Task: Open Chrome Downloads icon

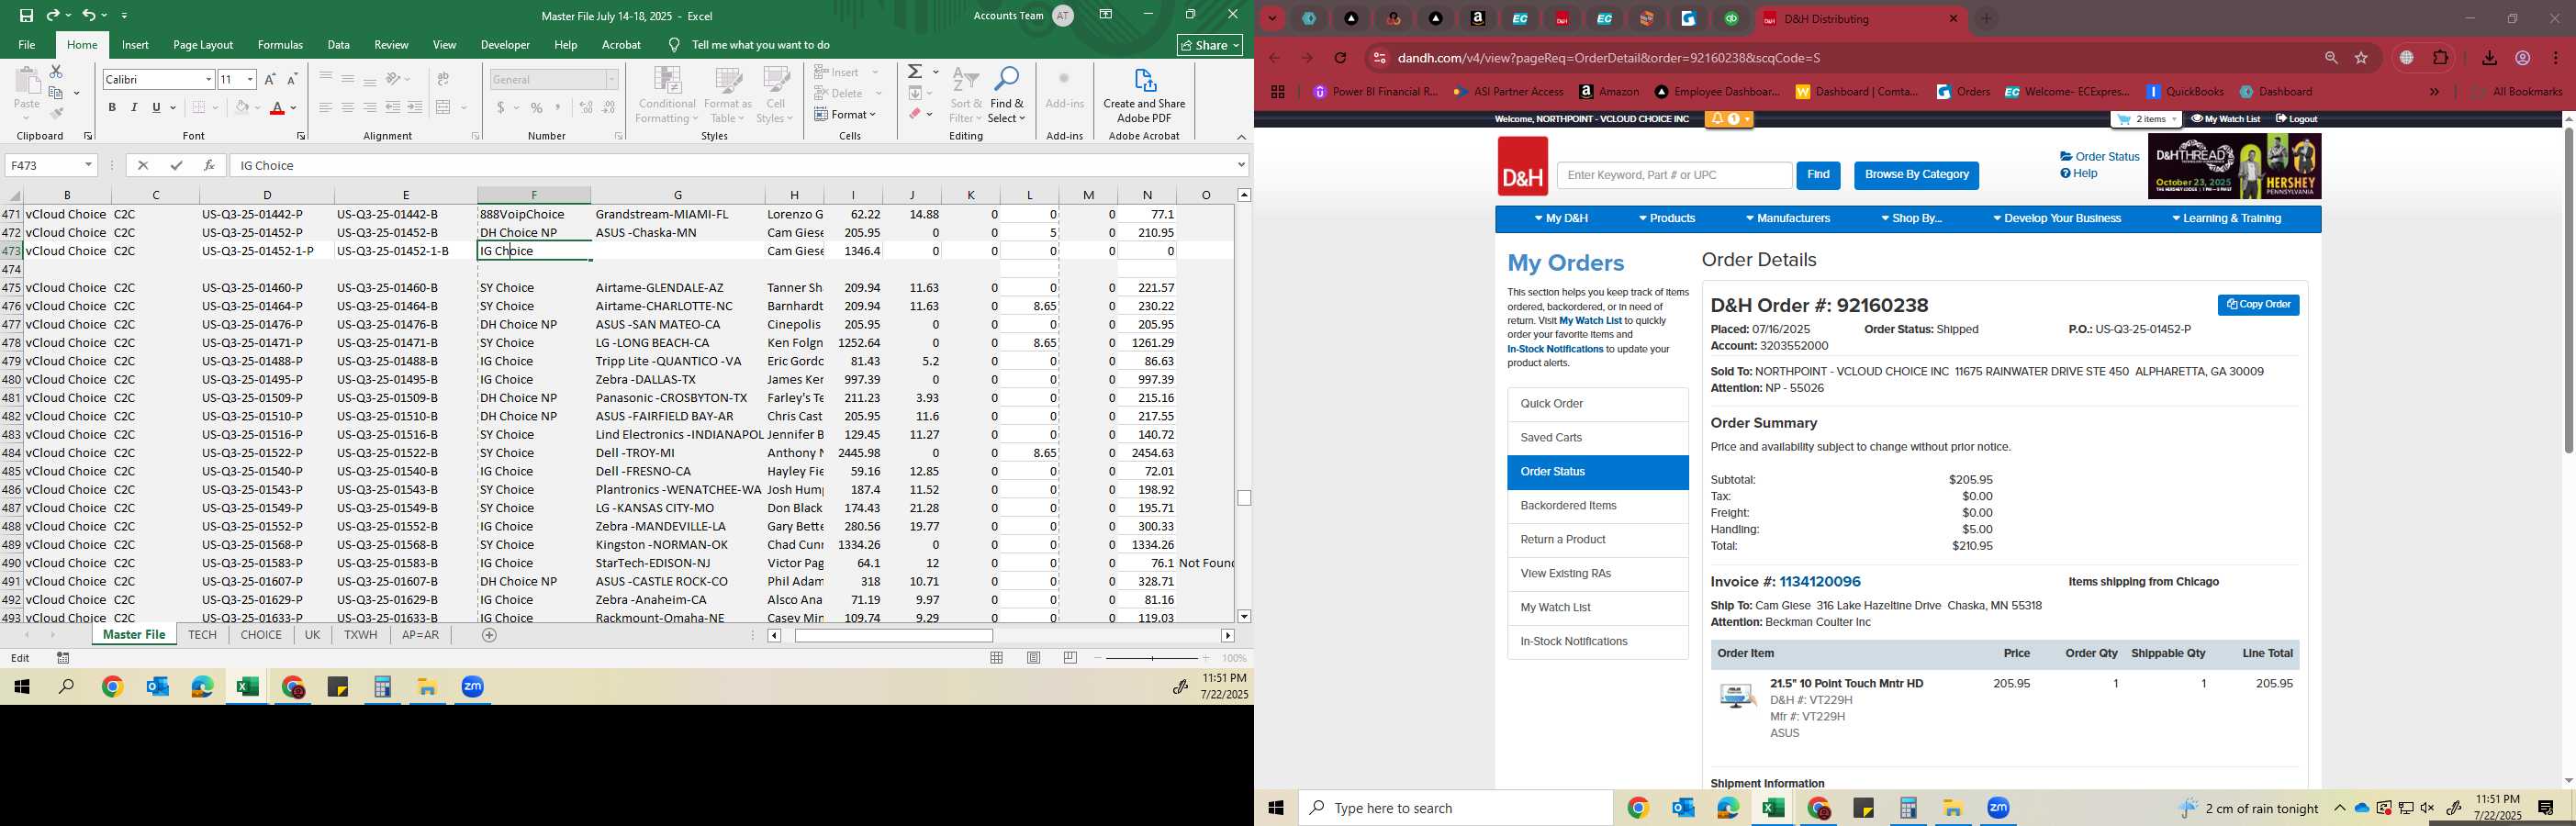Action: point(2489,58)
